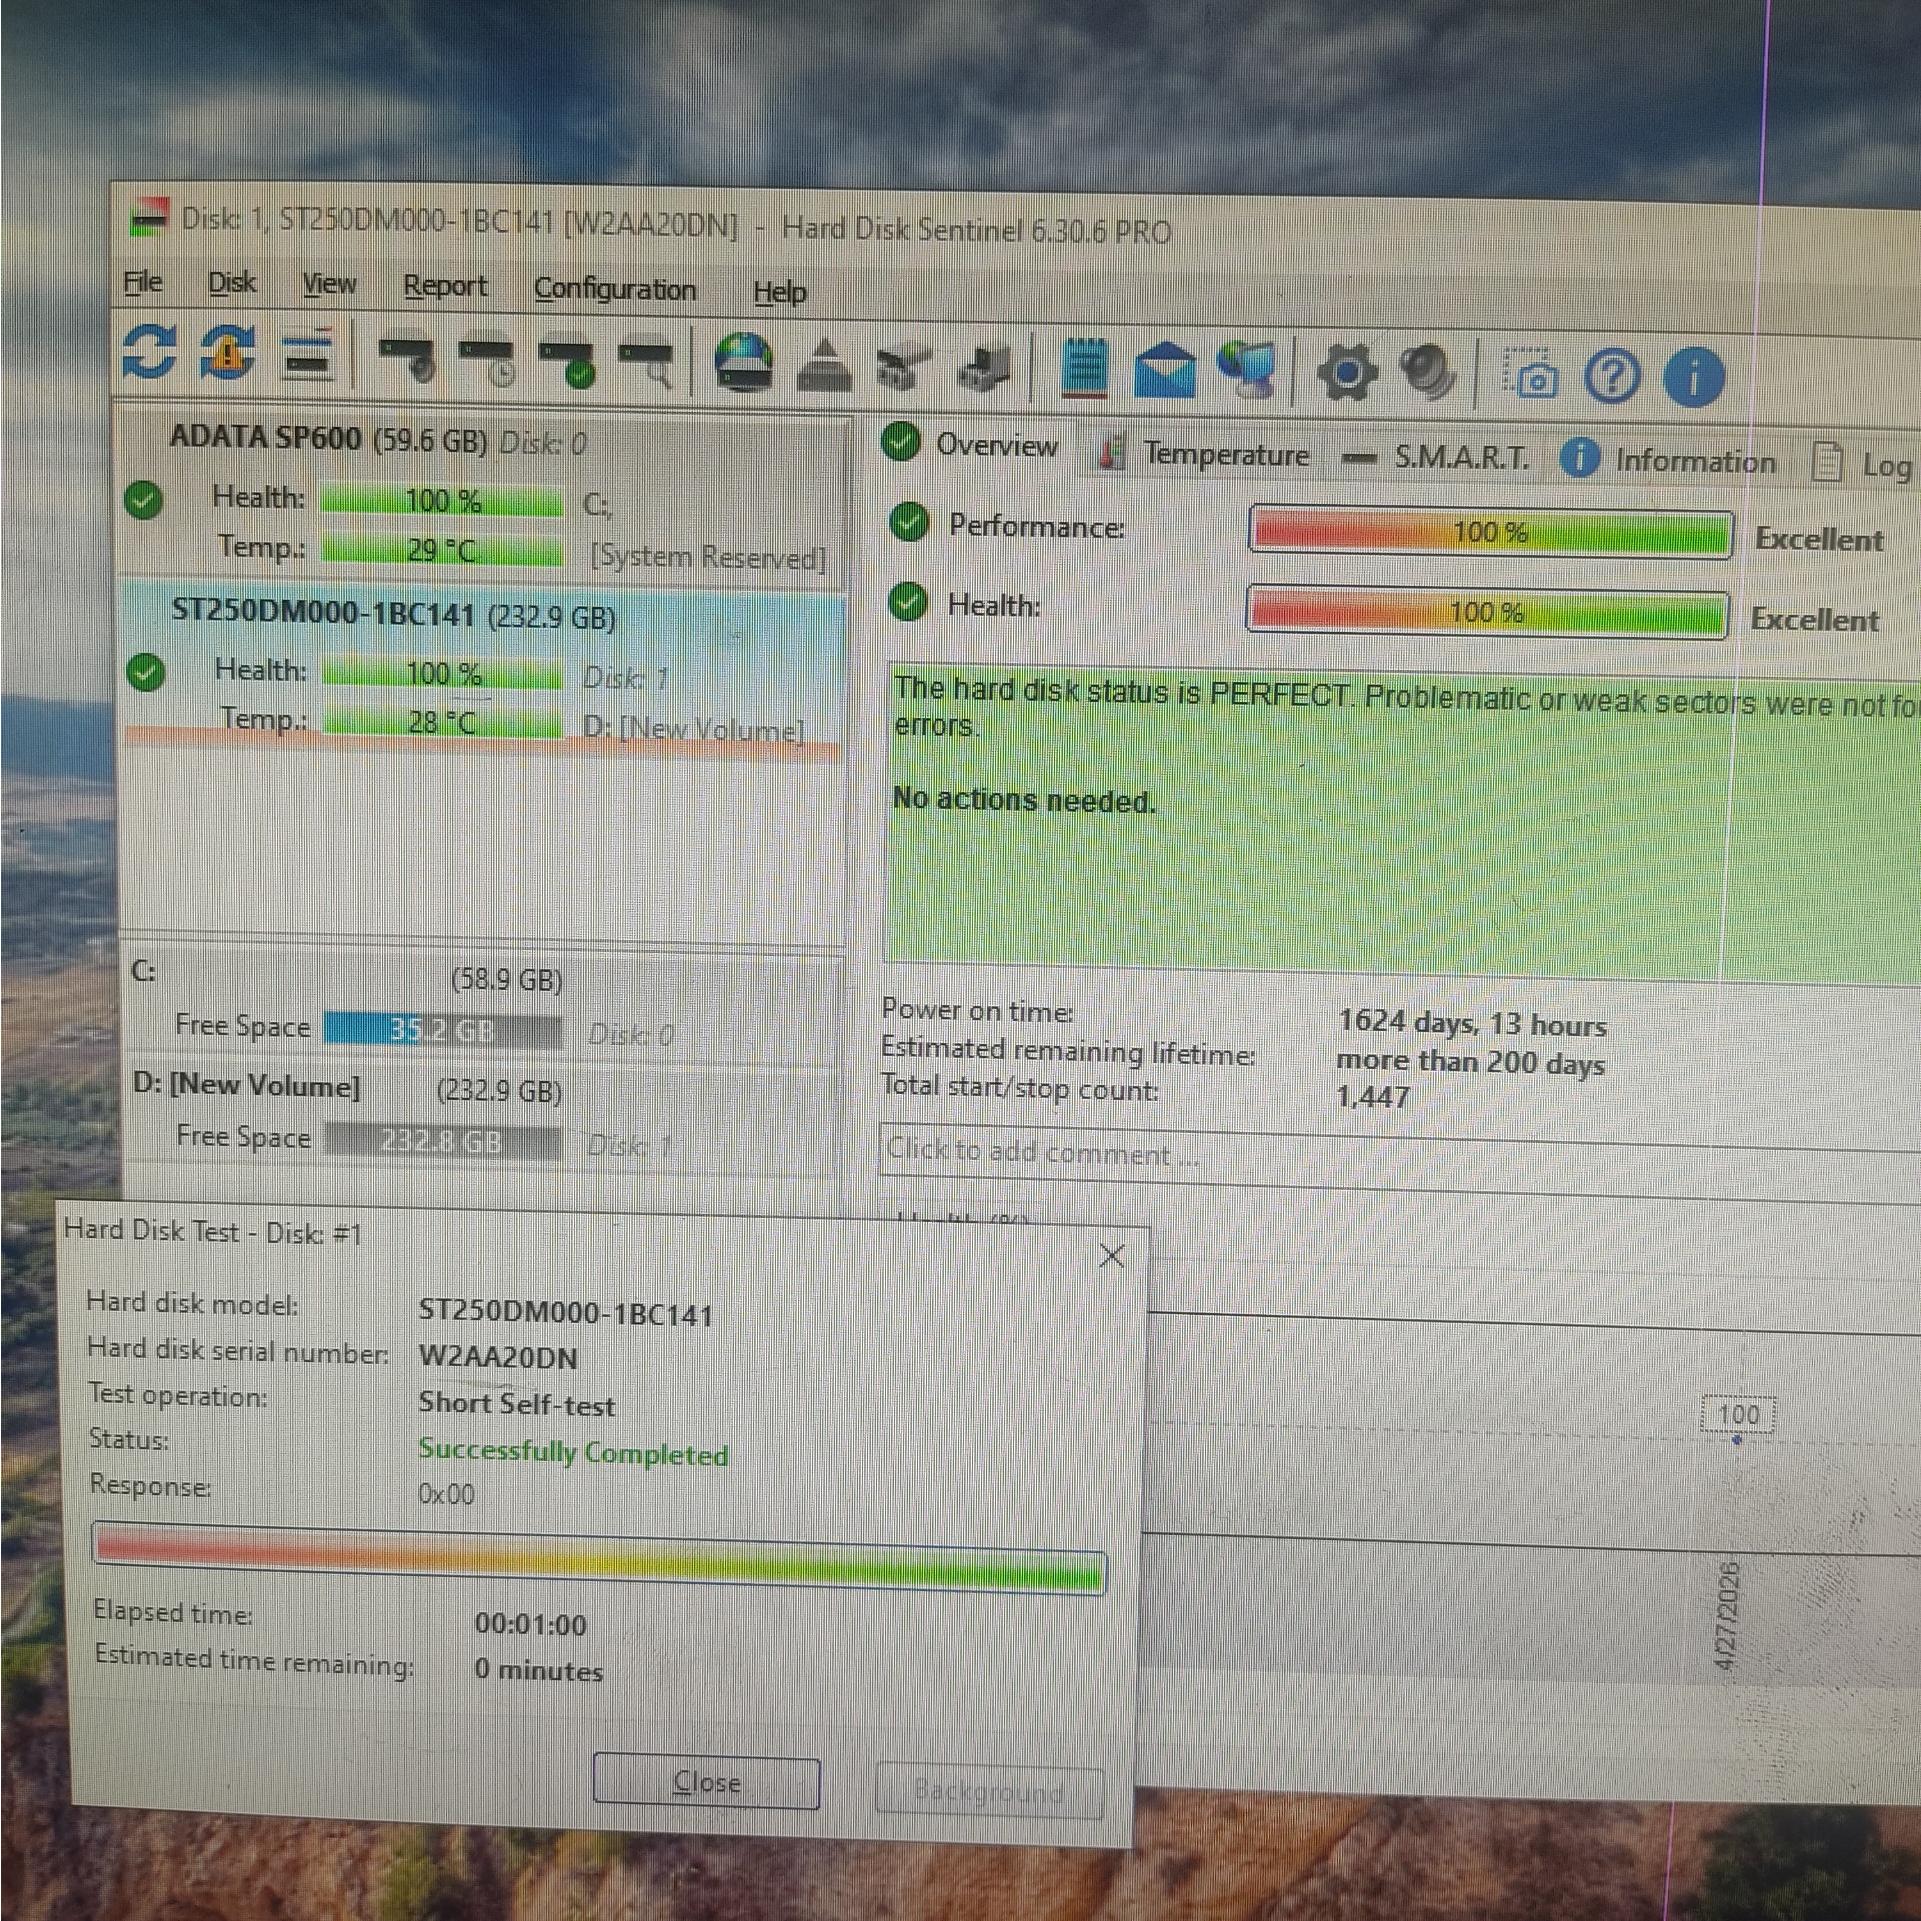Click the '100' data point on graph
Screen dimensions: 1921x1921
point(1738,1415)
